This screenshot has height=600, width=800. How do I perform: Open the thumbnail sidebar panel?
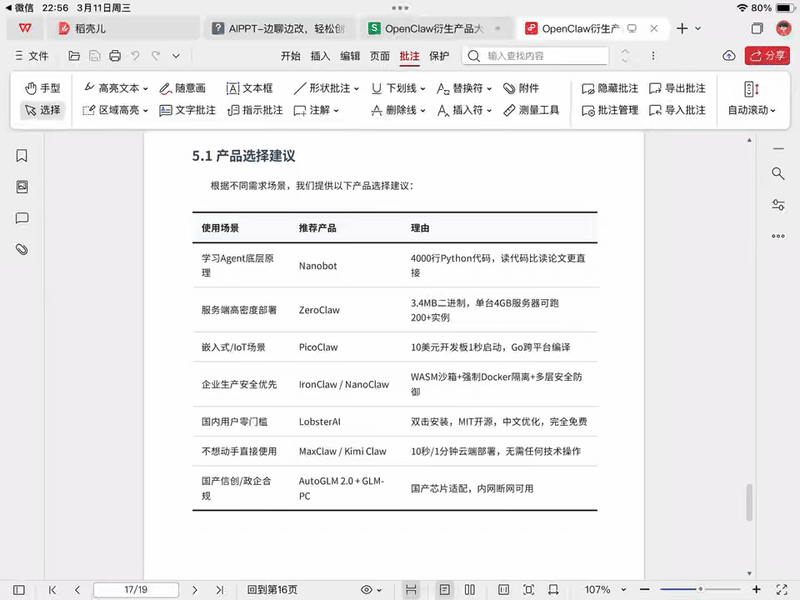pyautogui.click(x=21, y=187)
